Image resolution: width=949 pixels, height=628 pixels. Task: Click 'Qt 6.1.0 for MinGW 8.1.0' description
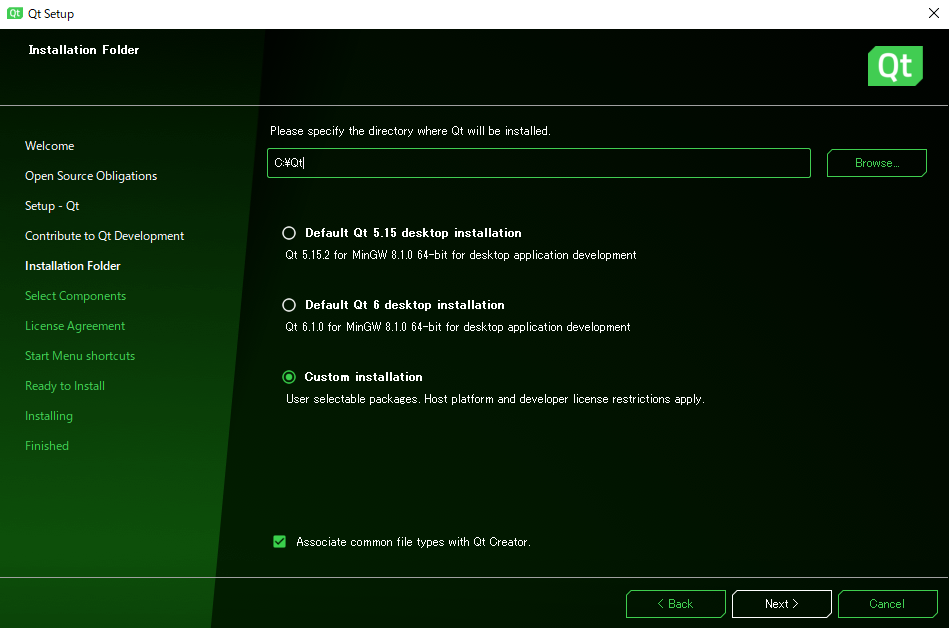point(458,327)
